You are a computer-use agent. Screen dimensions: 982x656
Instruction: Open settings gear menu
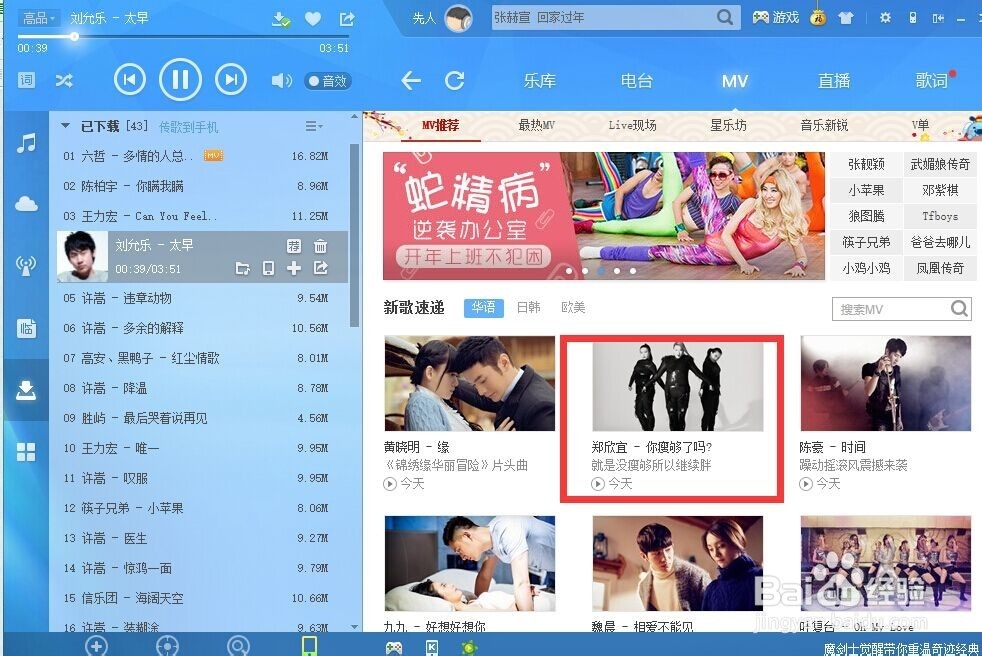[x=885, y=18]
